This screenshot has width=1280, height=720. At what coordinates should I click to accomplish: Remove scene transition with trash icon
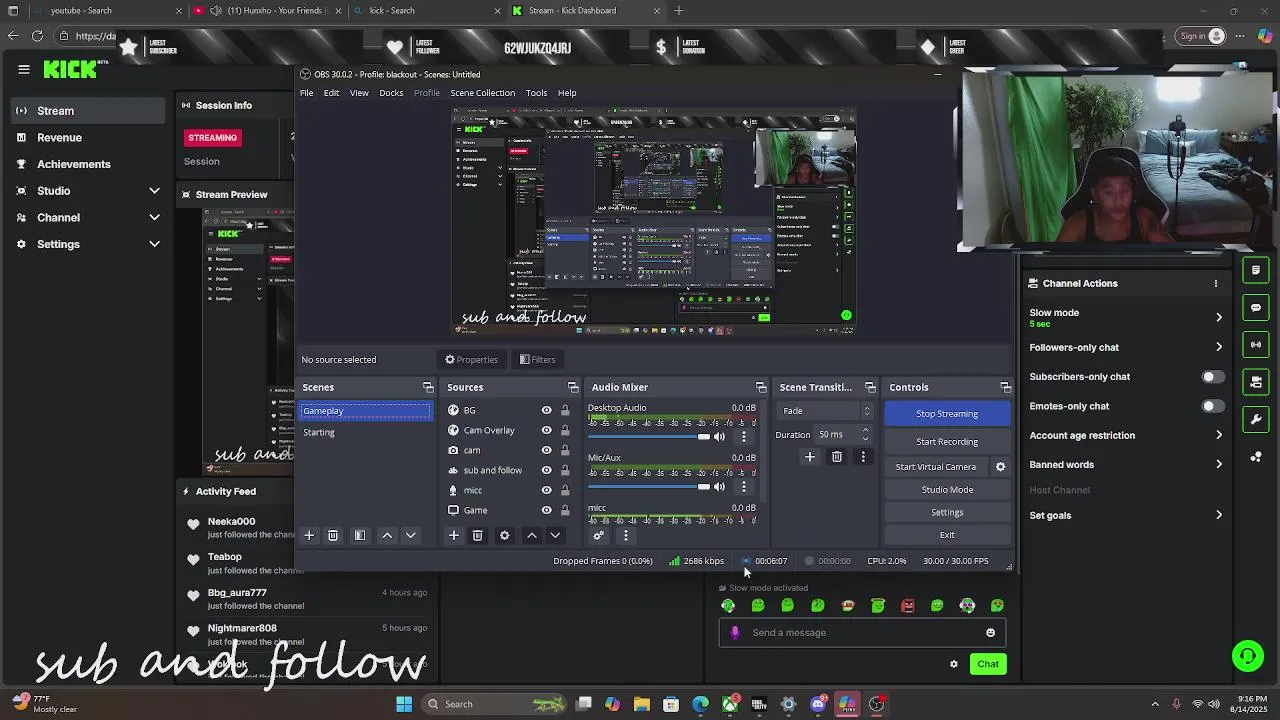(837, 457)
